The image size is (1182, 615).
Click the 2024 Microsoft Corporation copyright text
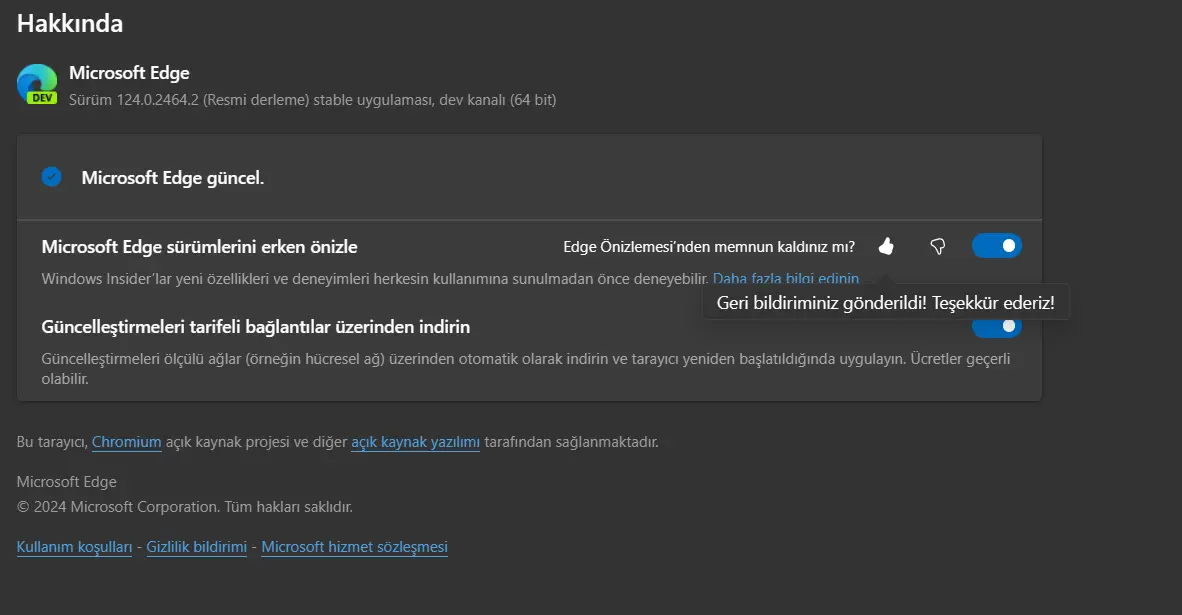coord(185,507)
